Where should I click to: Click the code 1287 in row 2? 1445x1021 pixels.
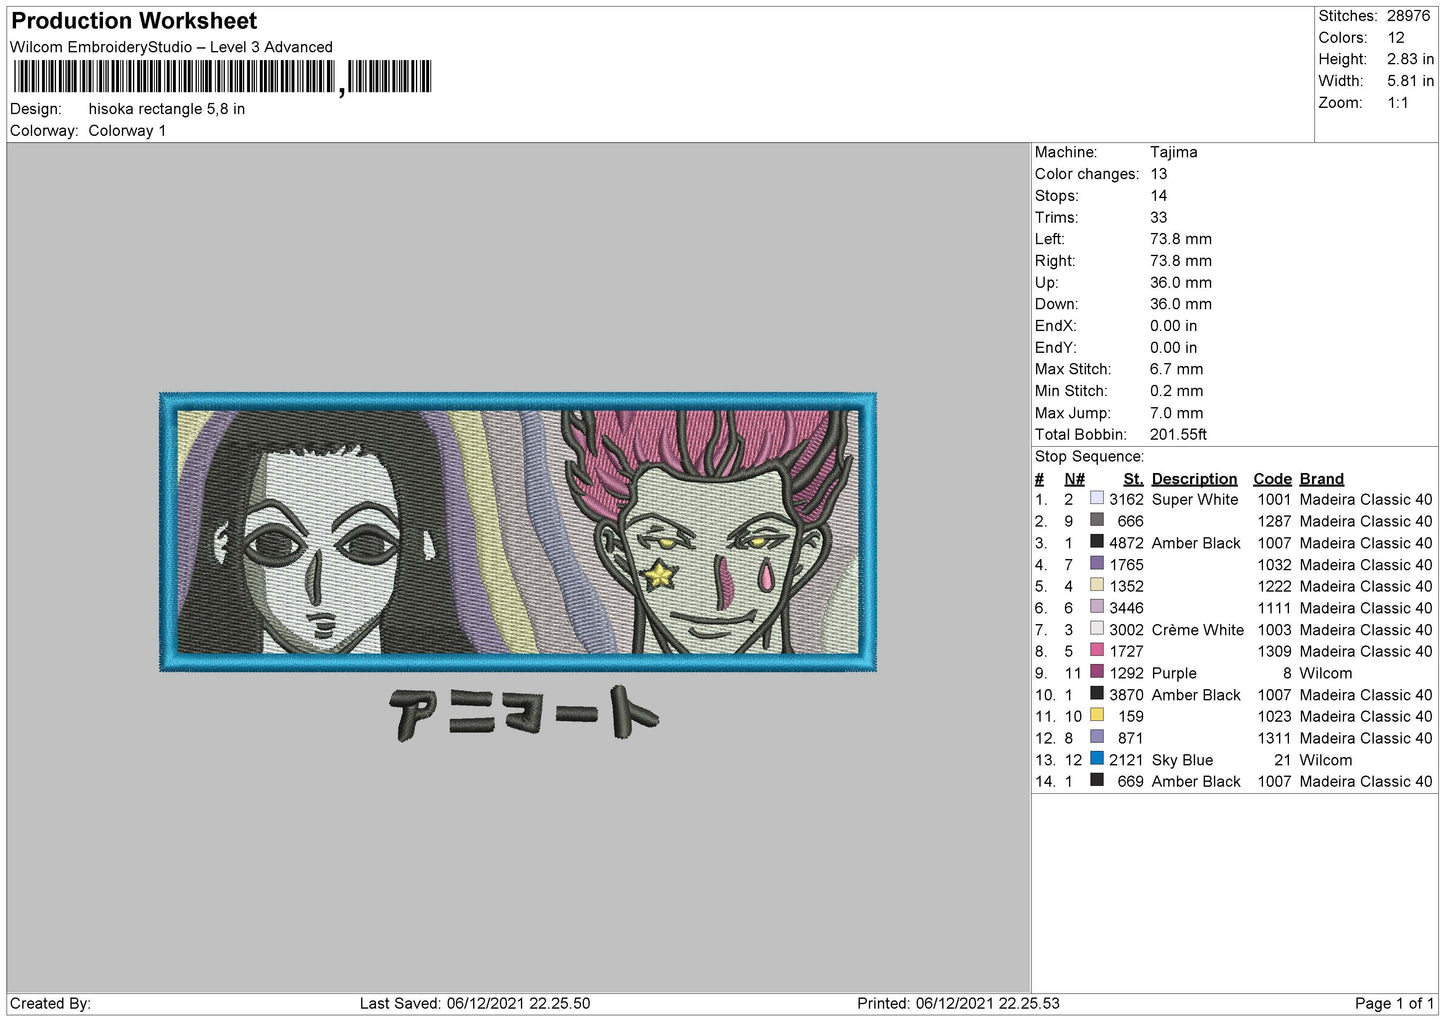pyautogui.click(x=1274, y=521)
